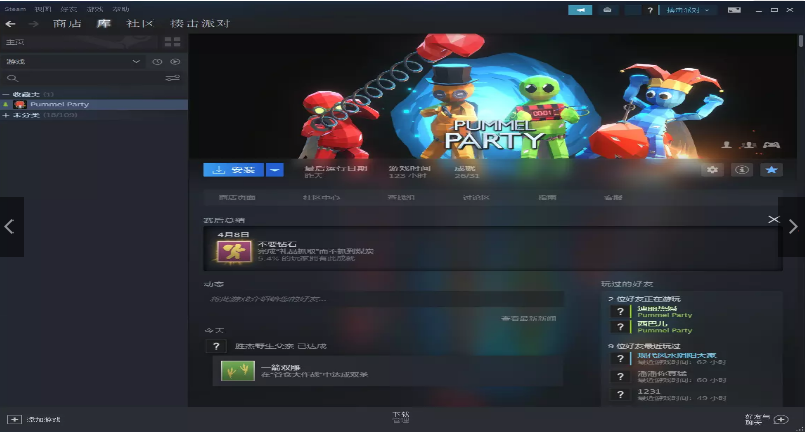Open the advanced filter sliders icon
Viewport: 805px width, 432px height.
(x=172, y=78)
